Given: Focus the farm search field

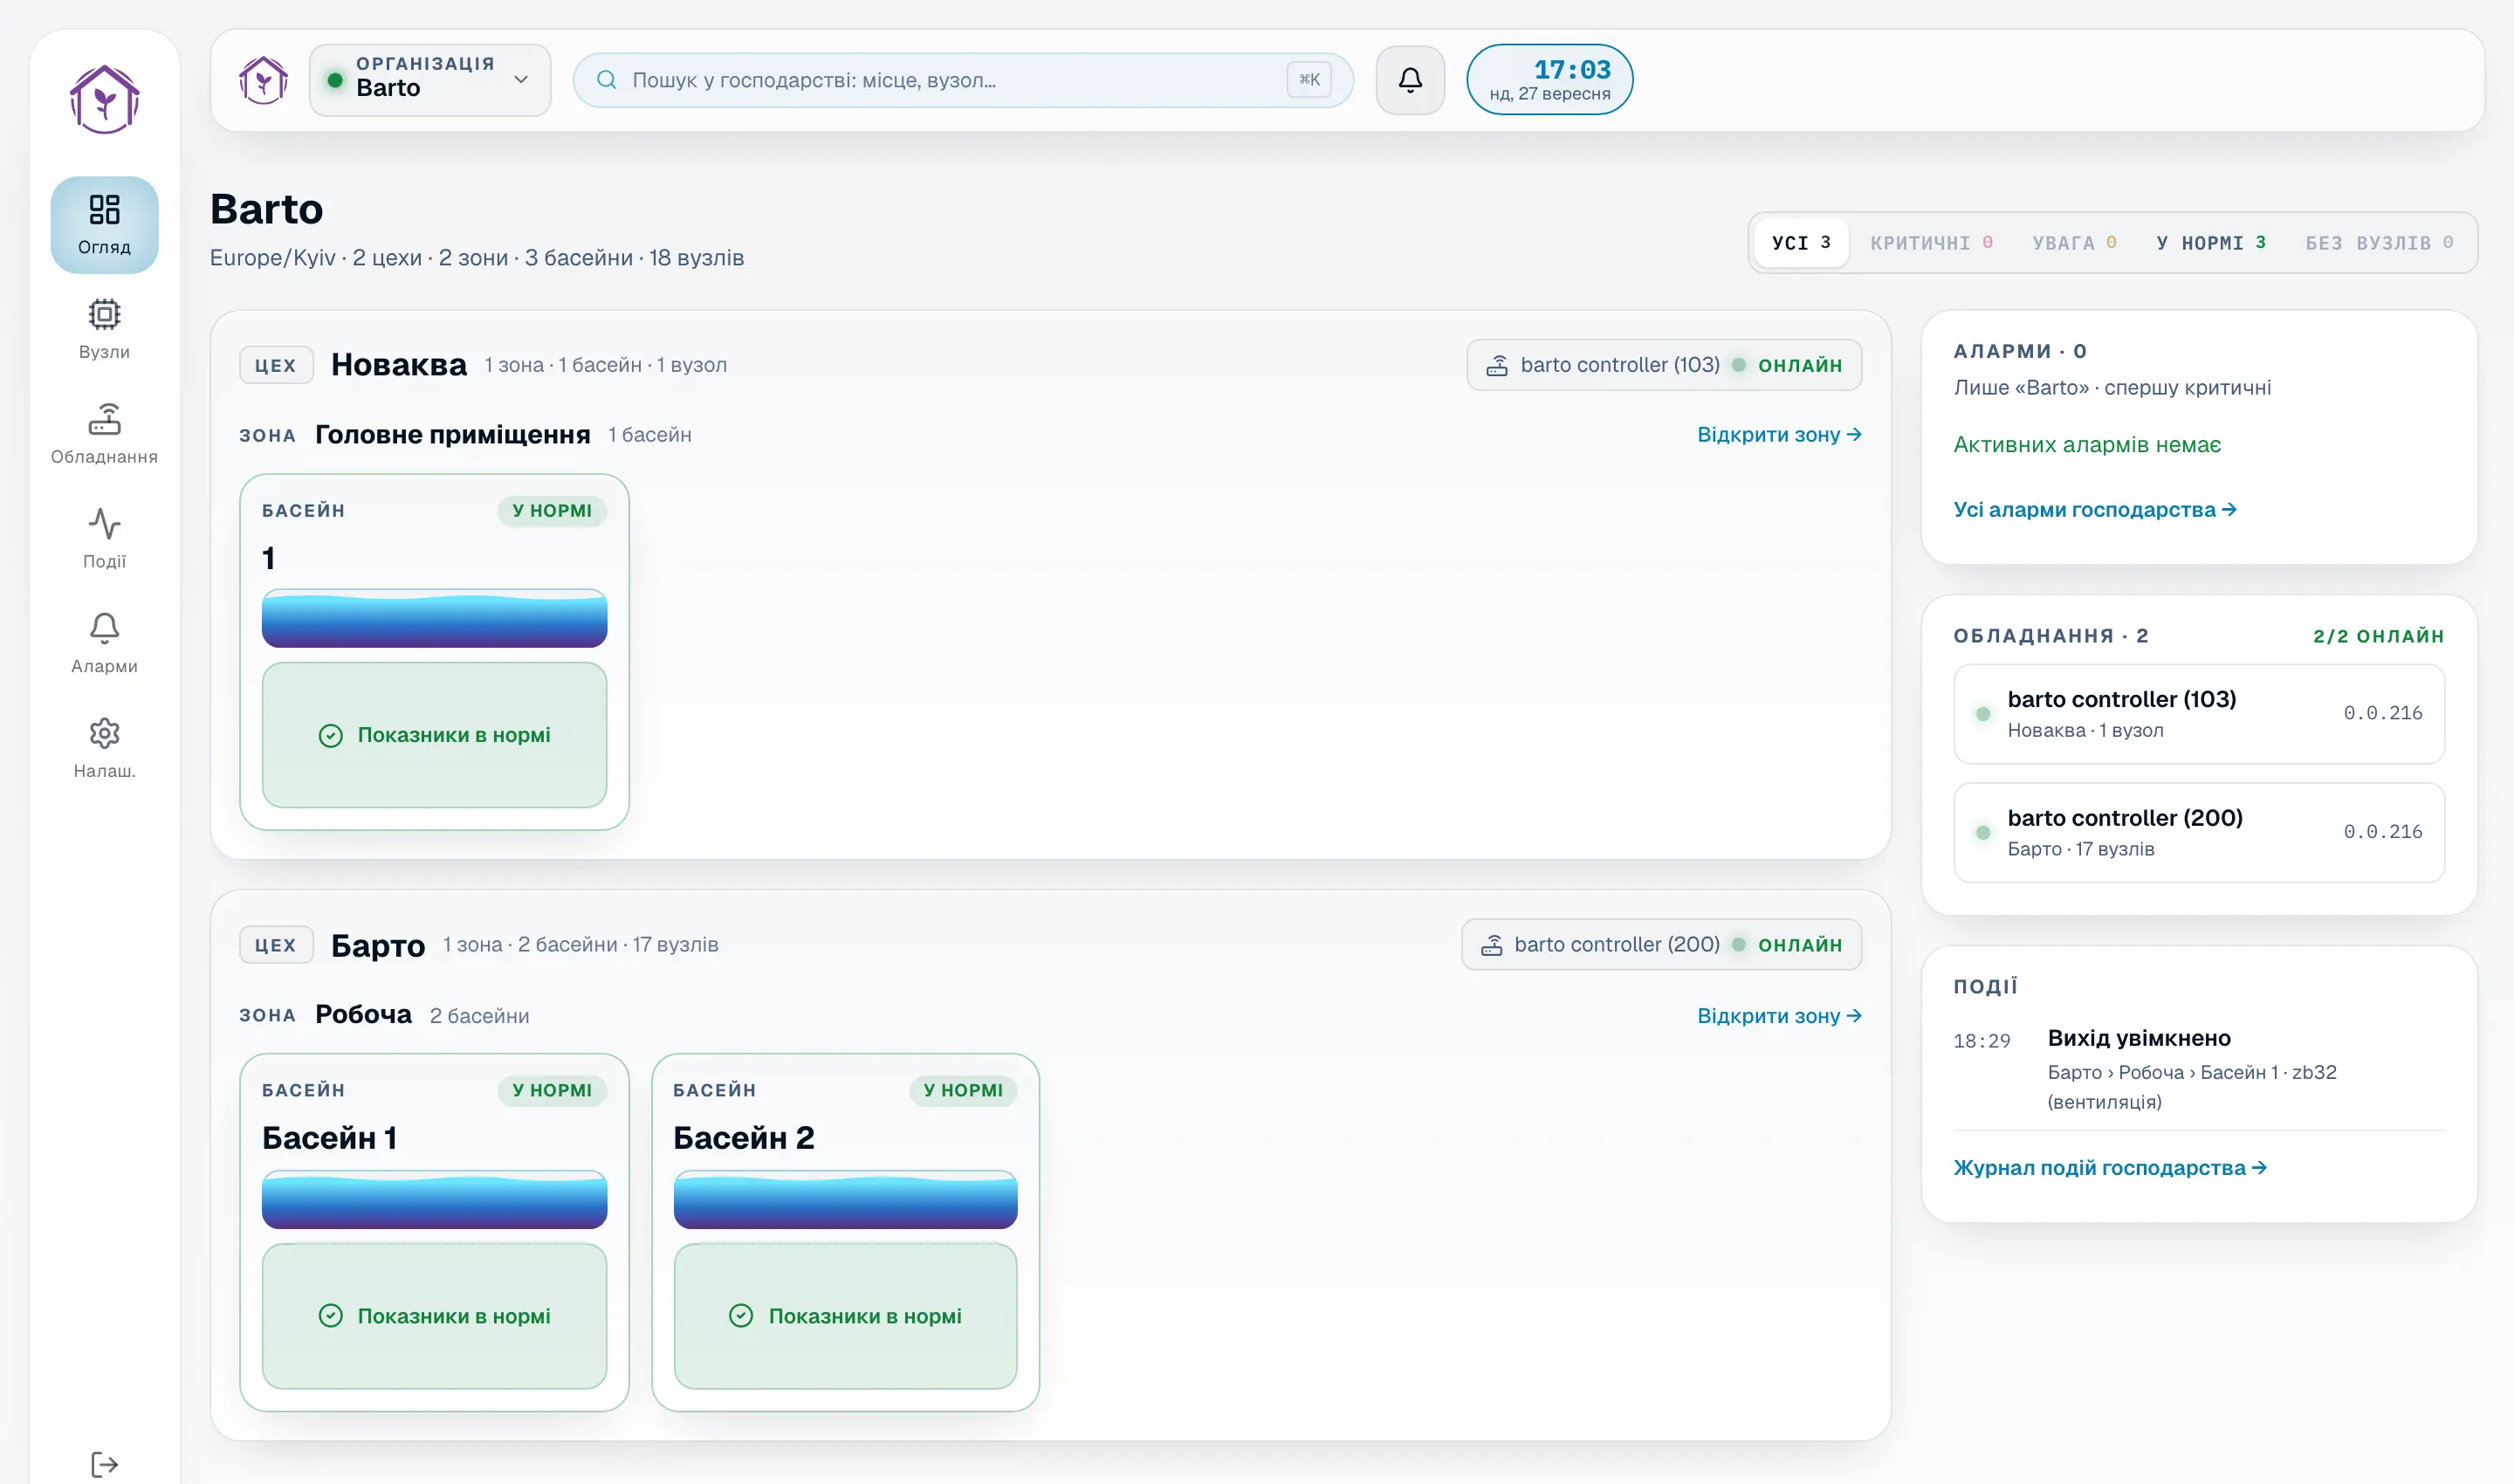Looking at the screenshot, I should coord(963,80).
